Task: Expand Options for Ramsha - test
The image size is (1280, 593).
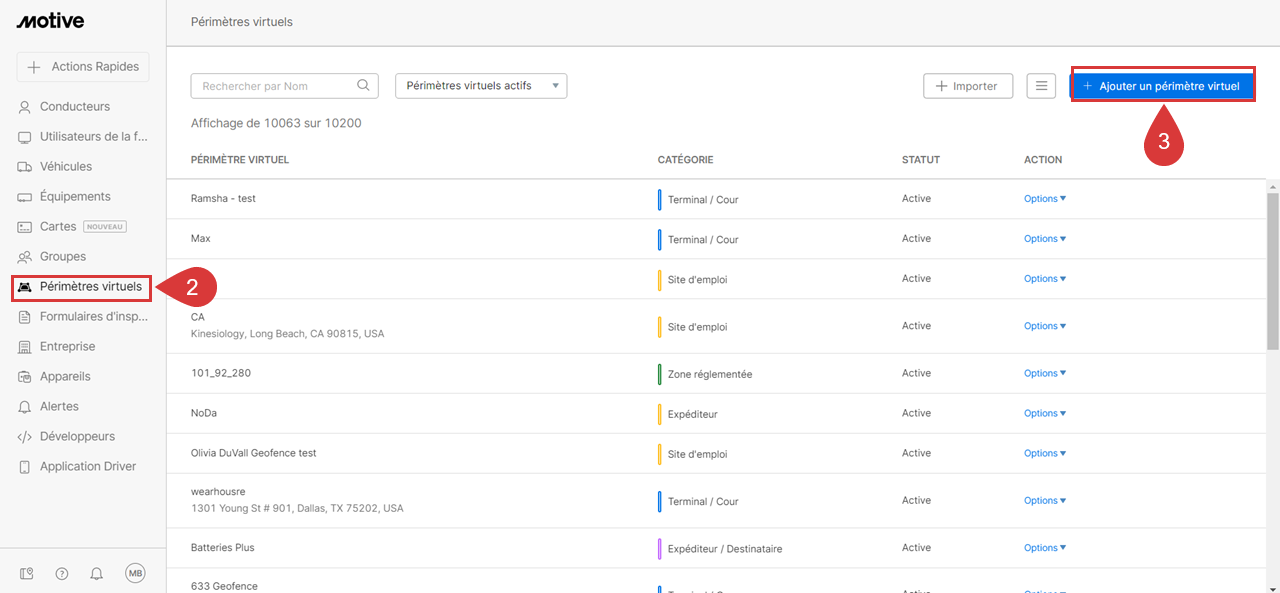Action: (1044, 199)
